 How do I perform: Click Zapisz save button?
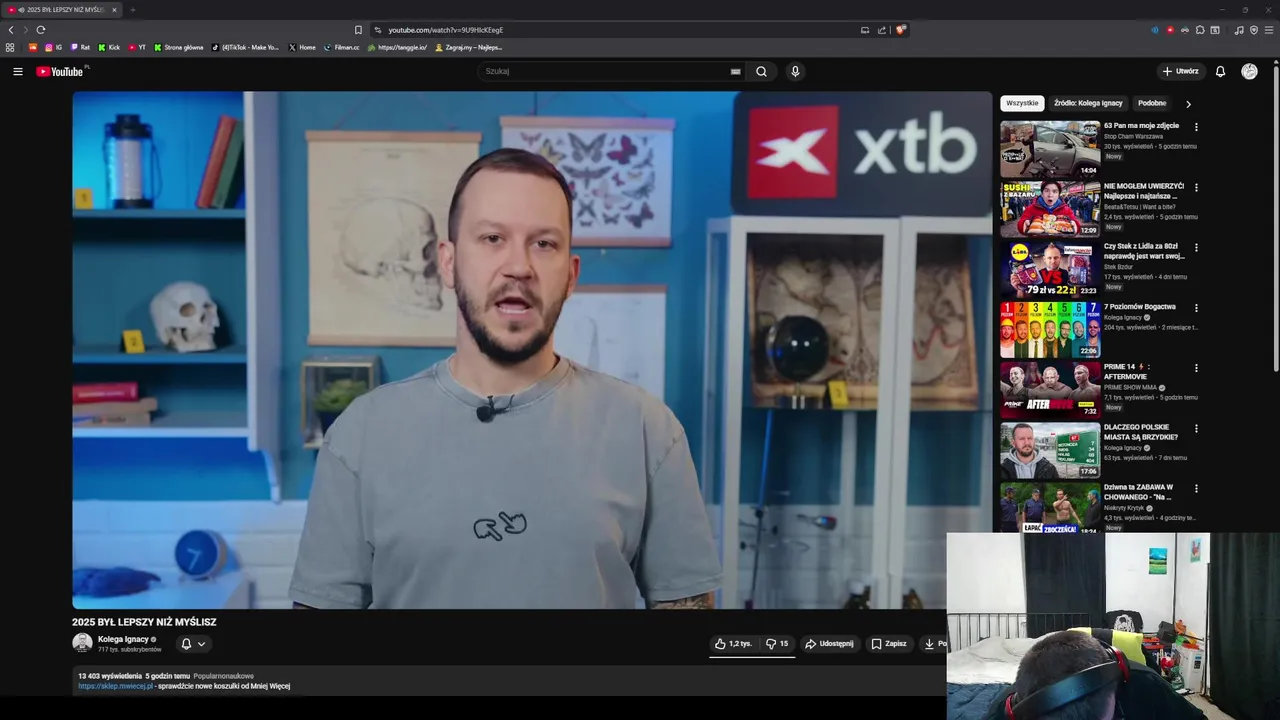tap(889, 644)
